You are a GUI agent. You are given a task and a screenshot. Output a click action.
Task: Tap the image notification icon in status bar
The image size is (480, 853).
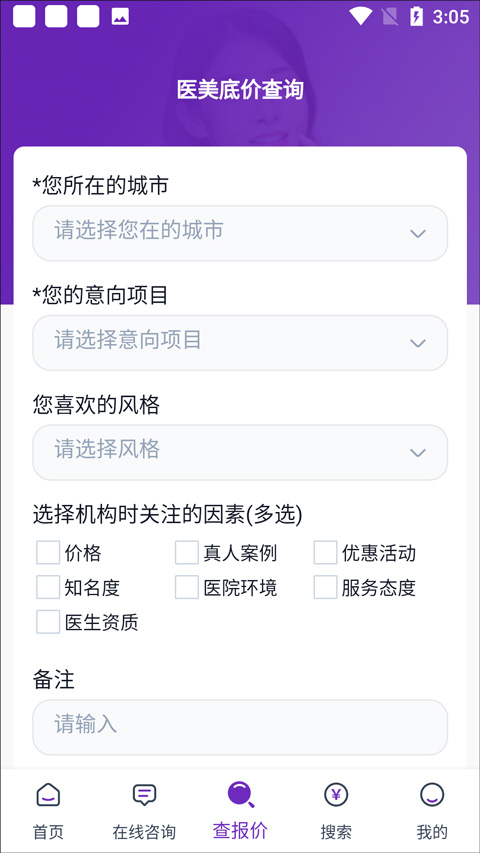click(120, 17)
